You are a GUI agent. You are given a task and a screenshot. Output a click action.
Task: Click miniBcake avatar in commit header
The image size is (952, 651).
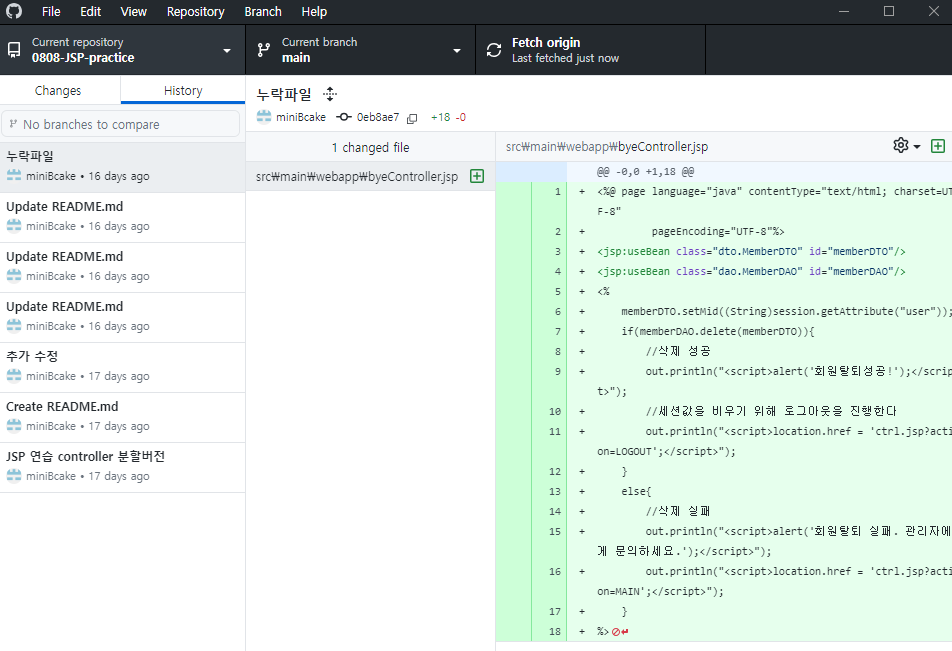264,117
